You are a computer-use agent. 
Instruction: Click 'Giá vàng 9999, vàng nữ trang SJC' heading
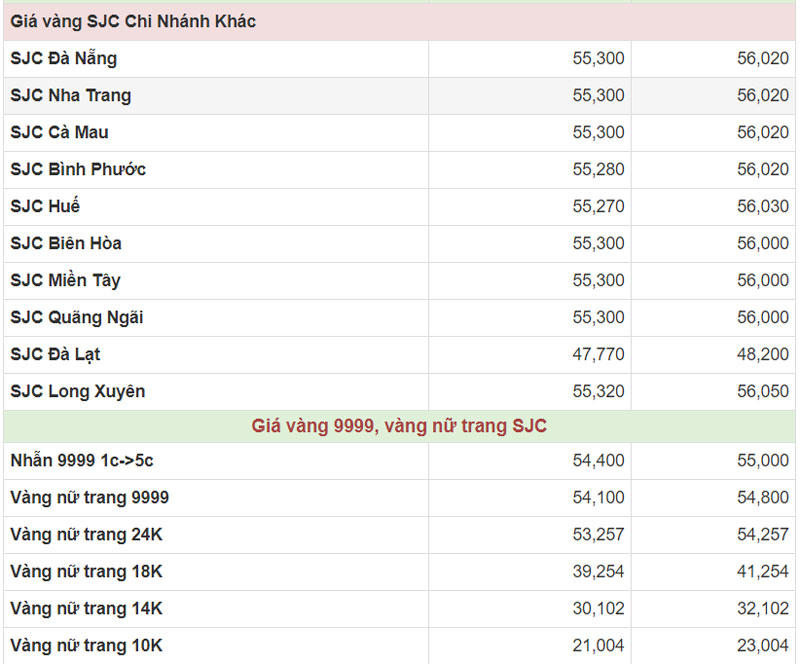399,426
